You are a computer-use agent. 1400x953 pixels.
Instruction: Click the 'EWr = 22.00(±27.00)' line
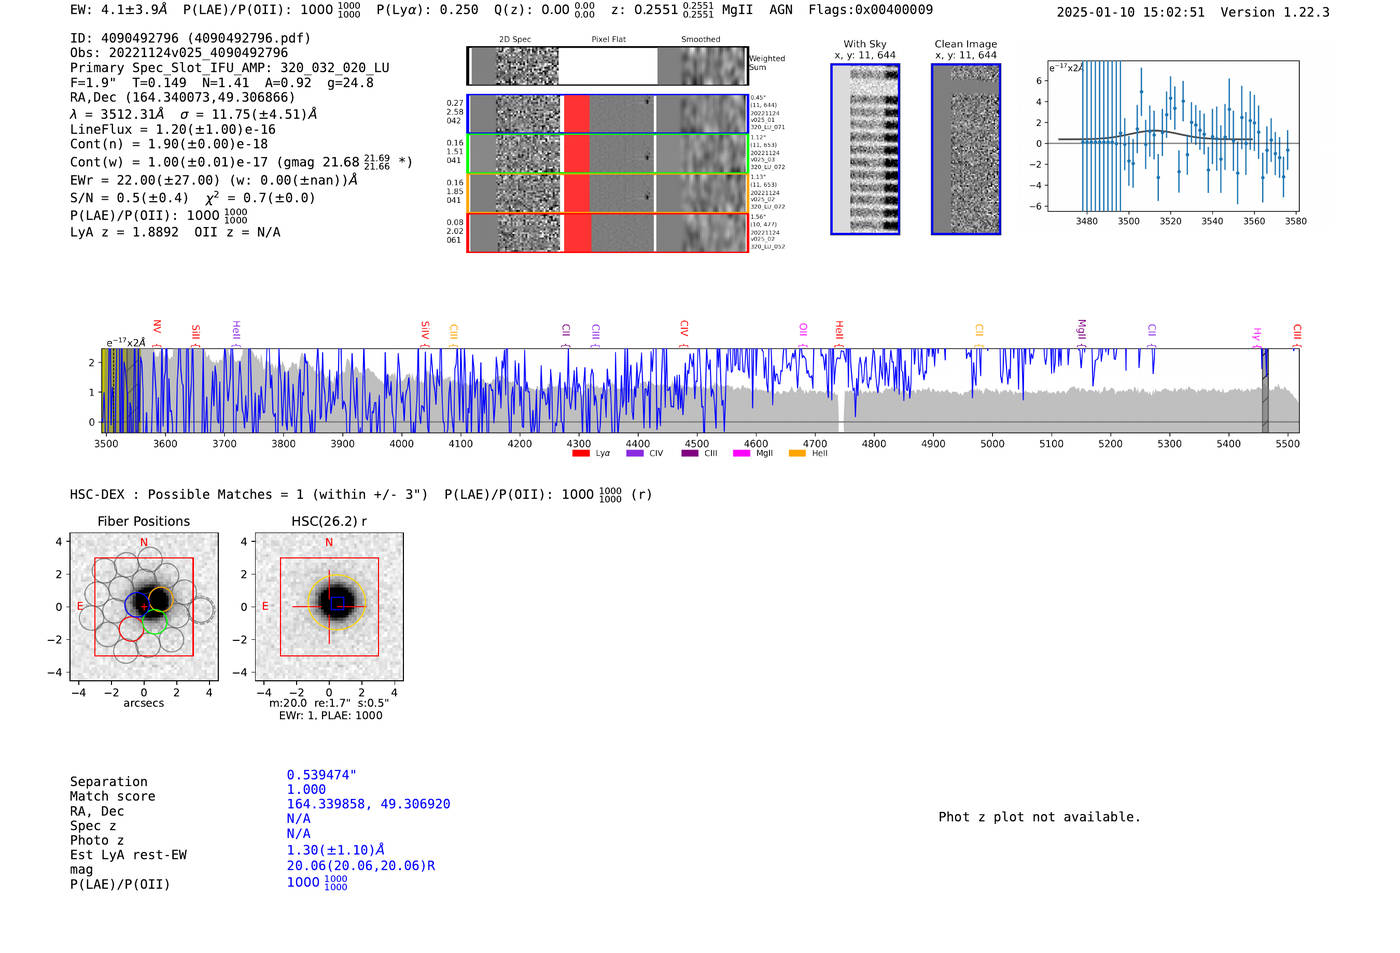point(214,180)
